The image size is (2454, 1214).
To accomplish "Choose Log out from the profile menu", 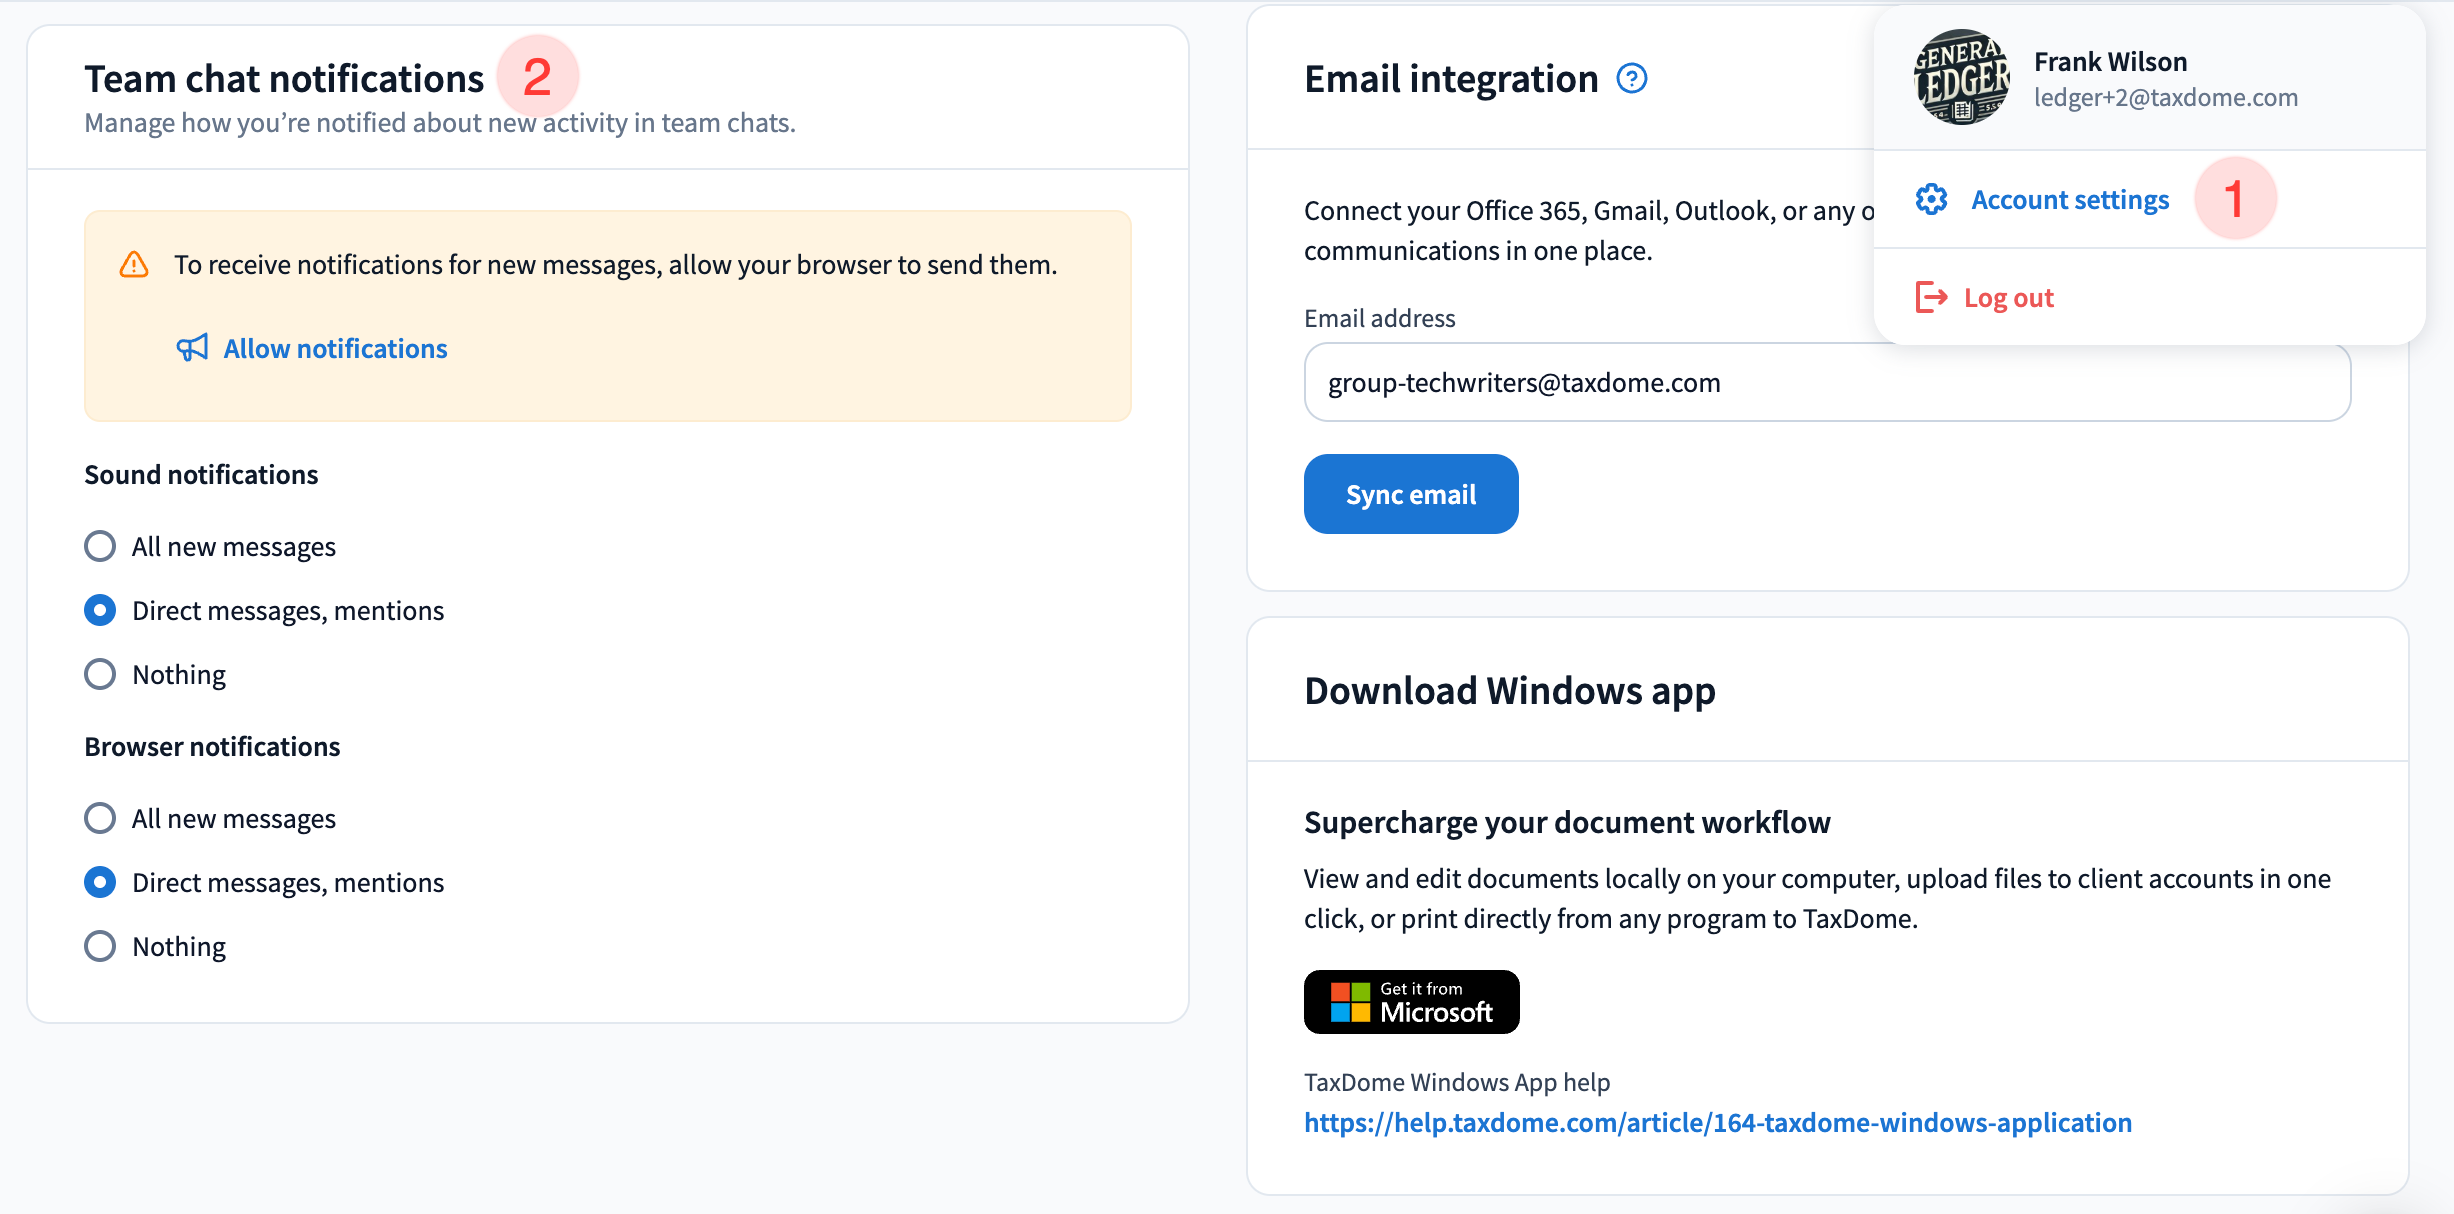I will tap(2007, 298).
